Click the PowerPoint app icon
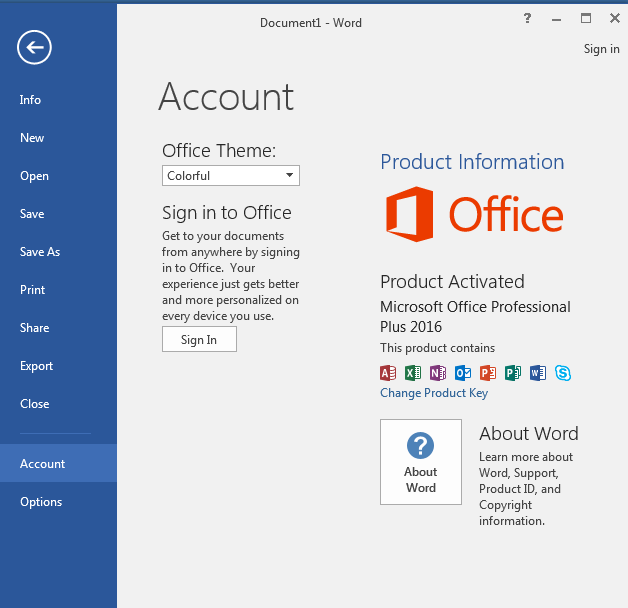The width and height of the screenshot is (628, 608). click(488, 373)
